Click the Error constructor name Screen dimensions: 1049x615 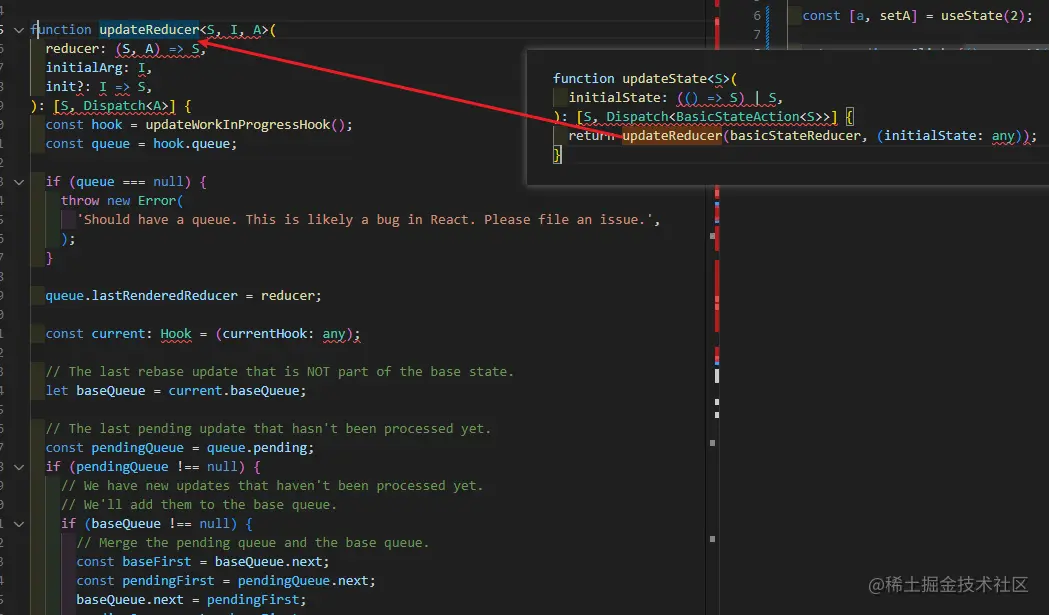[157, 201]
